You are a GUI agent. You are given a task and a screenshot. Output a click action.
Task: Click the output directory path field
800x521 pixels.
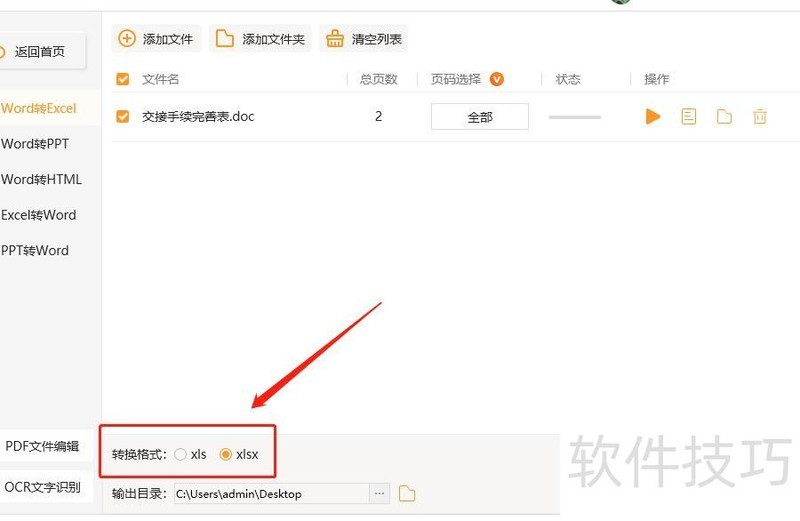tap(272, 493)
